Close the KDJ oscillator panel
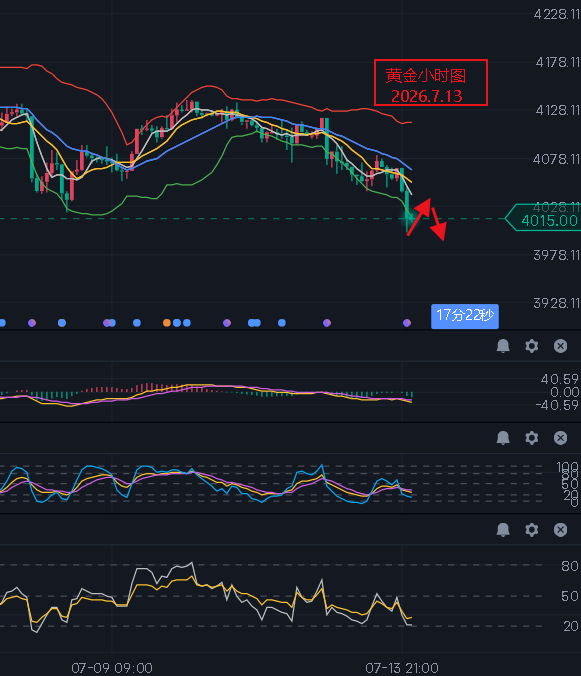581x676 pixels. point(560,438)
